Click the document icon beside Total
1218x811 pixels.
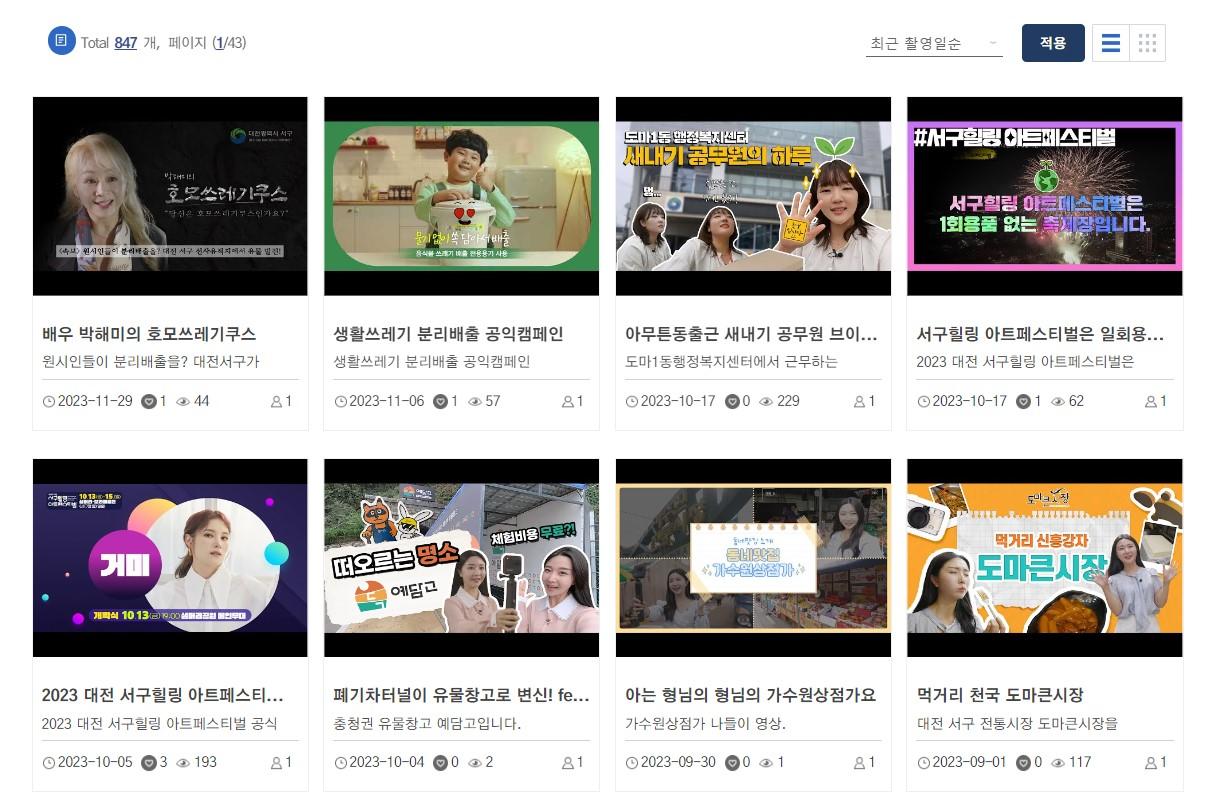point(62,41)
